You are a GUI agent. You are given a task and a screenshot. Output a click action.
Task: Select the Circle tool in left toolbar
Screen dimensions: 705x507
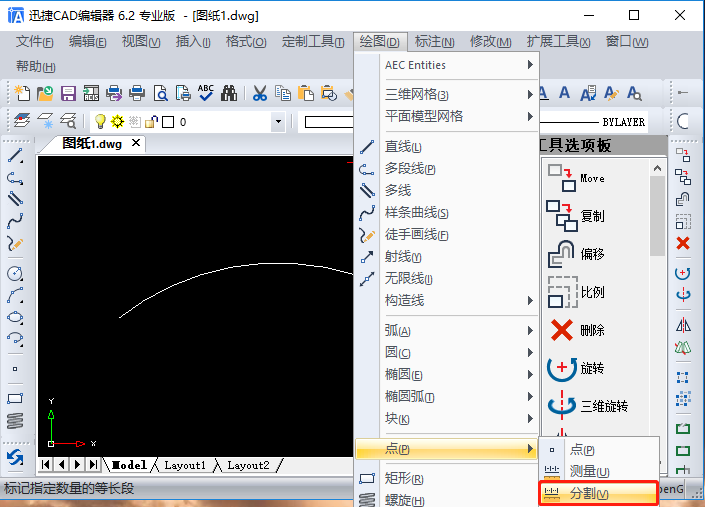[x=15, y=273]
